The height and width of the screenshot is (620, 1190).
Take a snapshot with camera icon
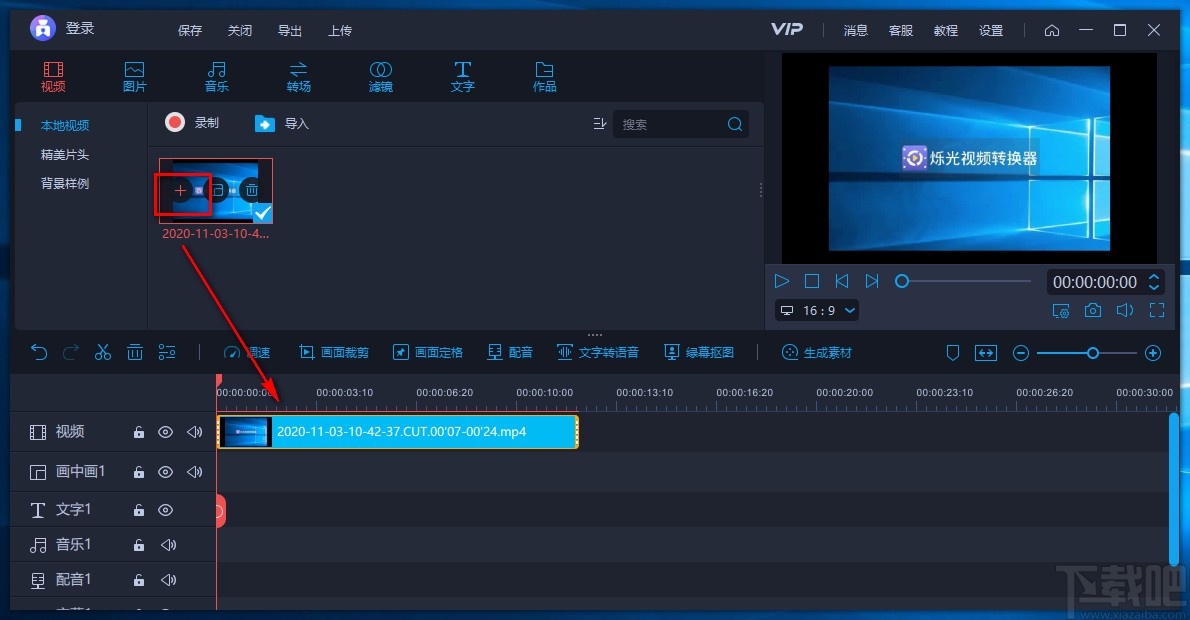1092,310
